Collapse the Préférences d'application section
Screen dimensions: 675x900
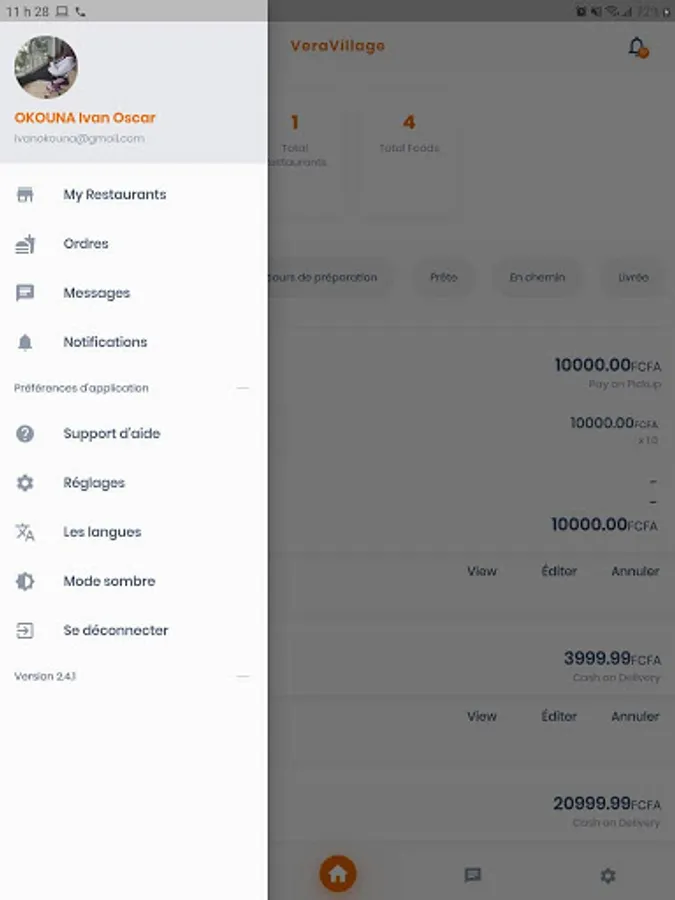(243, 388)
